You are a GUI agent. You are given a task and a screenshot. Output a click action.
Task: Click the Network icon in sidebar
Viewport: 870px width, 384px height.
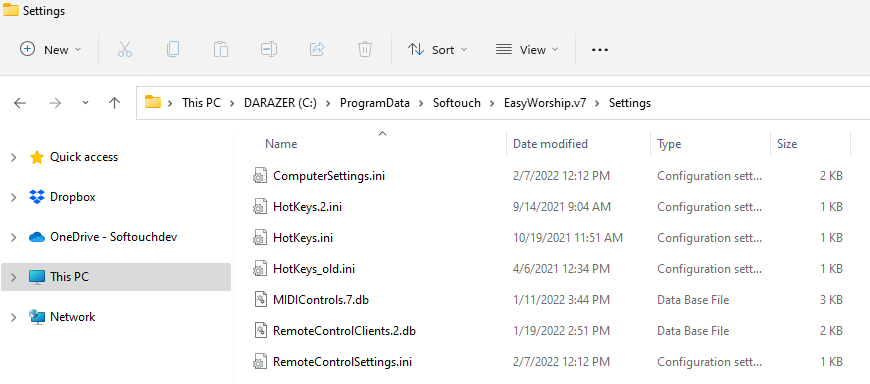37,317
